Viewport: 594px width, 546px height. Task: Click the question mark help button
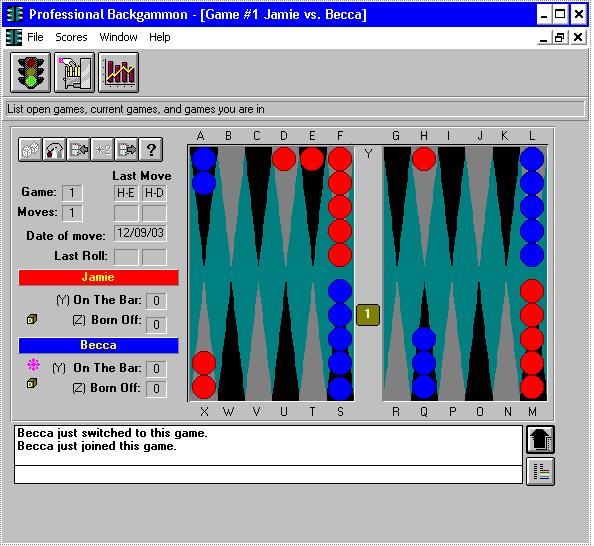point(151,150)
